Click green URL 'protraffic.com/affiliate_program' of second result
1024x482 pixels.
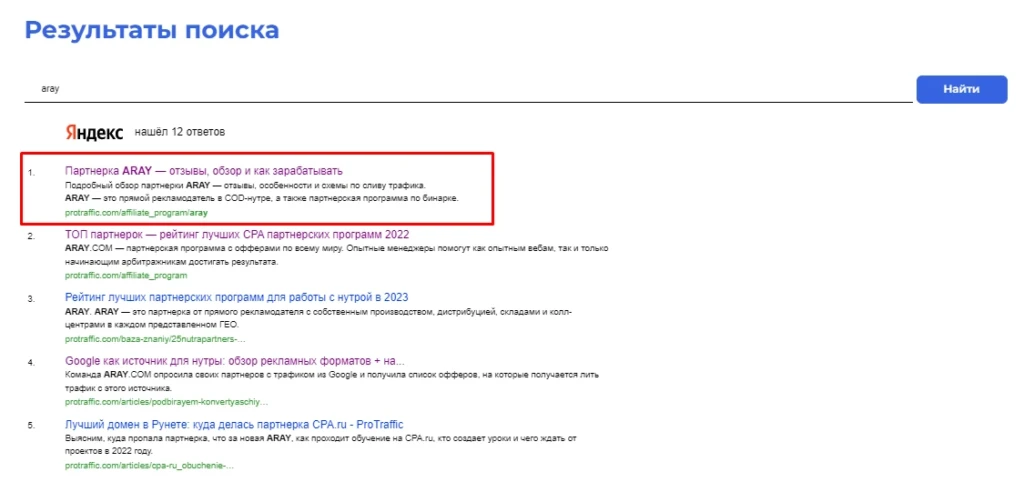tap(126, 275)
